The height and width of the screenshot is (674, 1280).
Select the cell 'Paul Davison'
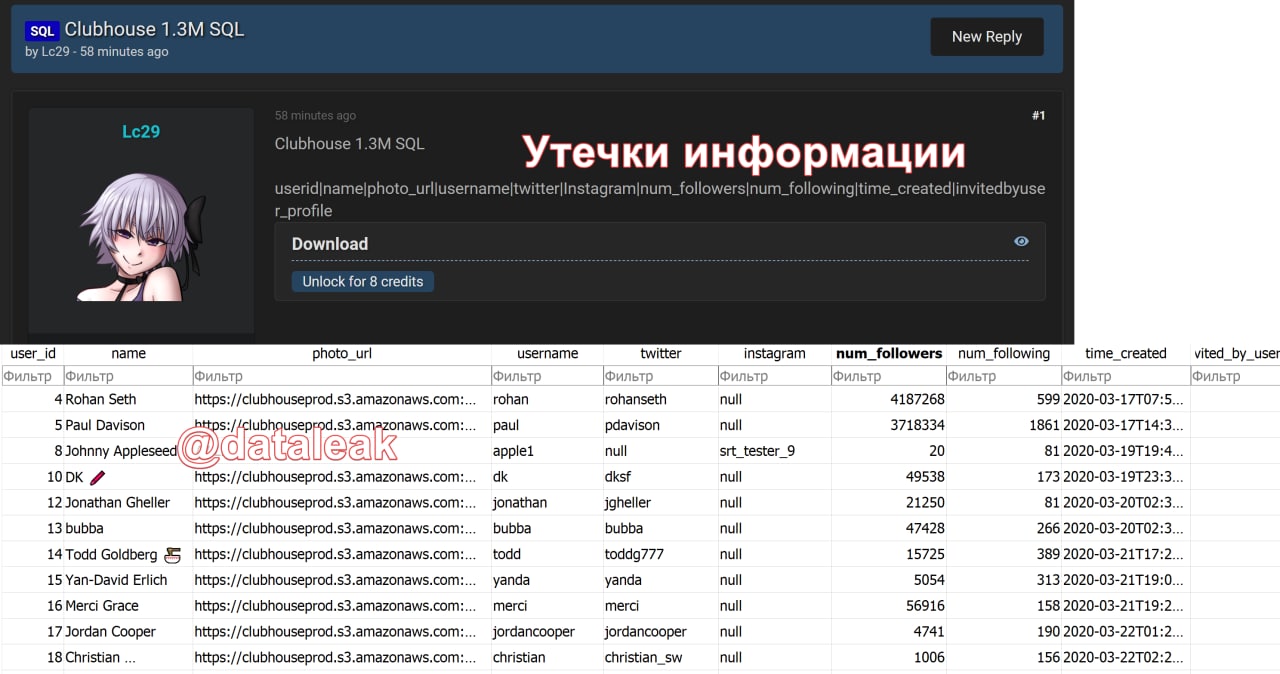tap(129, 425)
